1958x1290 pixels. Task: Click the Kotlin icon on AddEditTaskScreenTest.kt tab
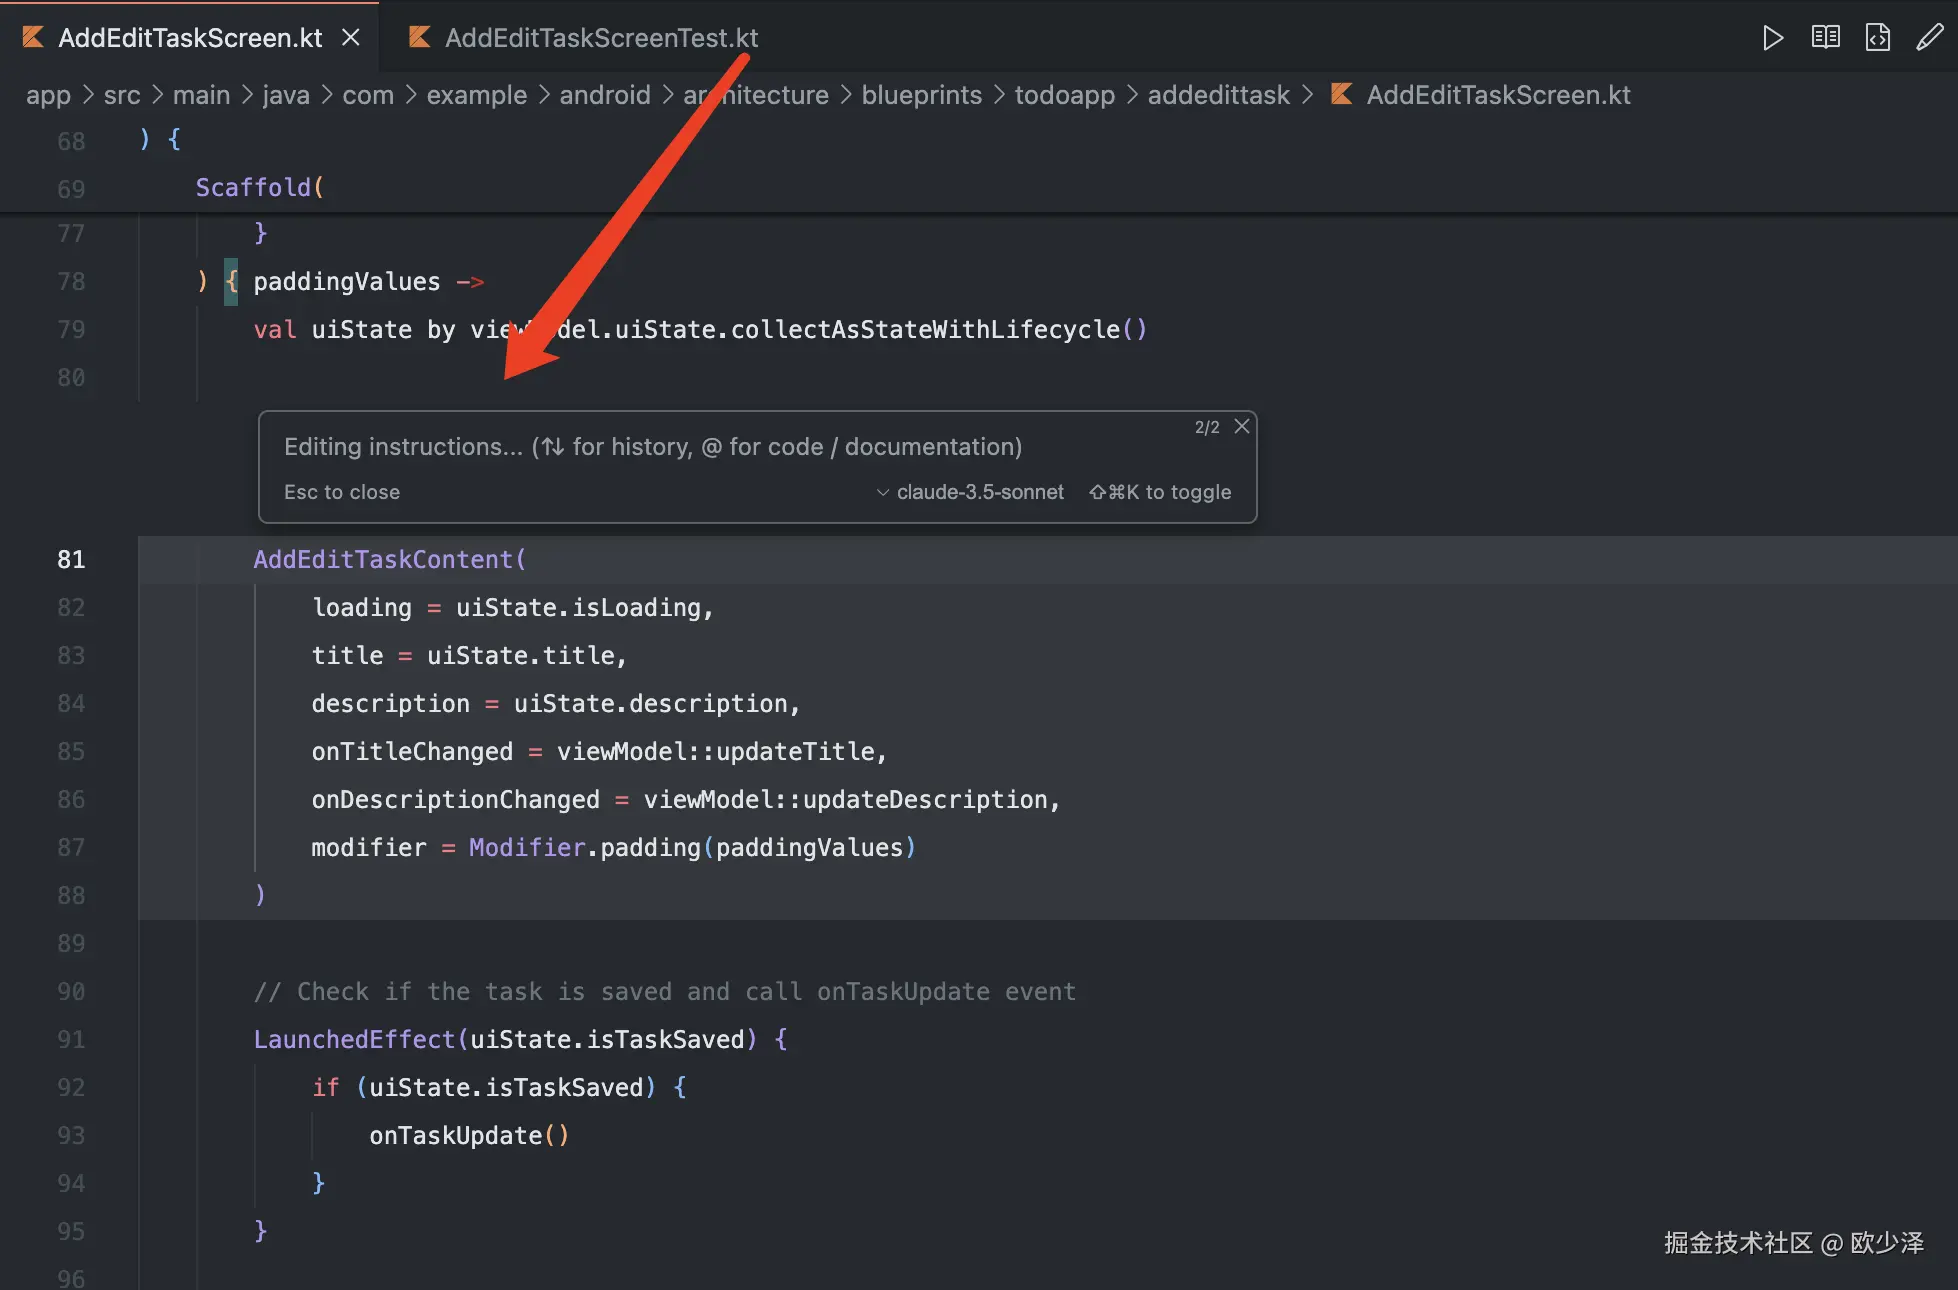419,38
